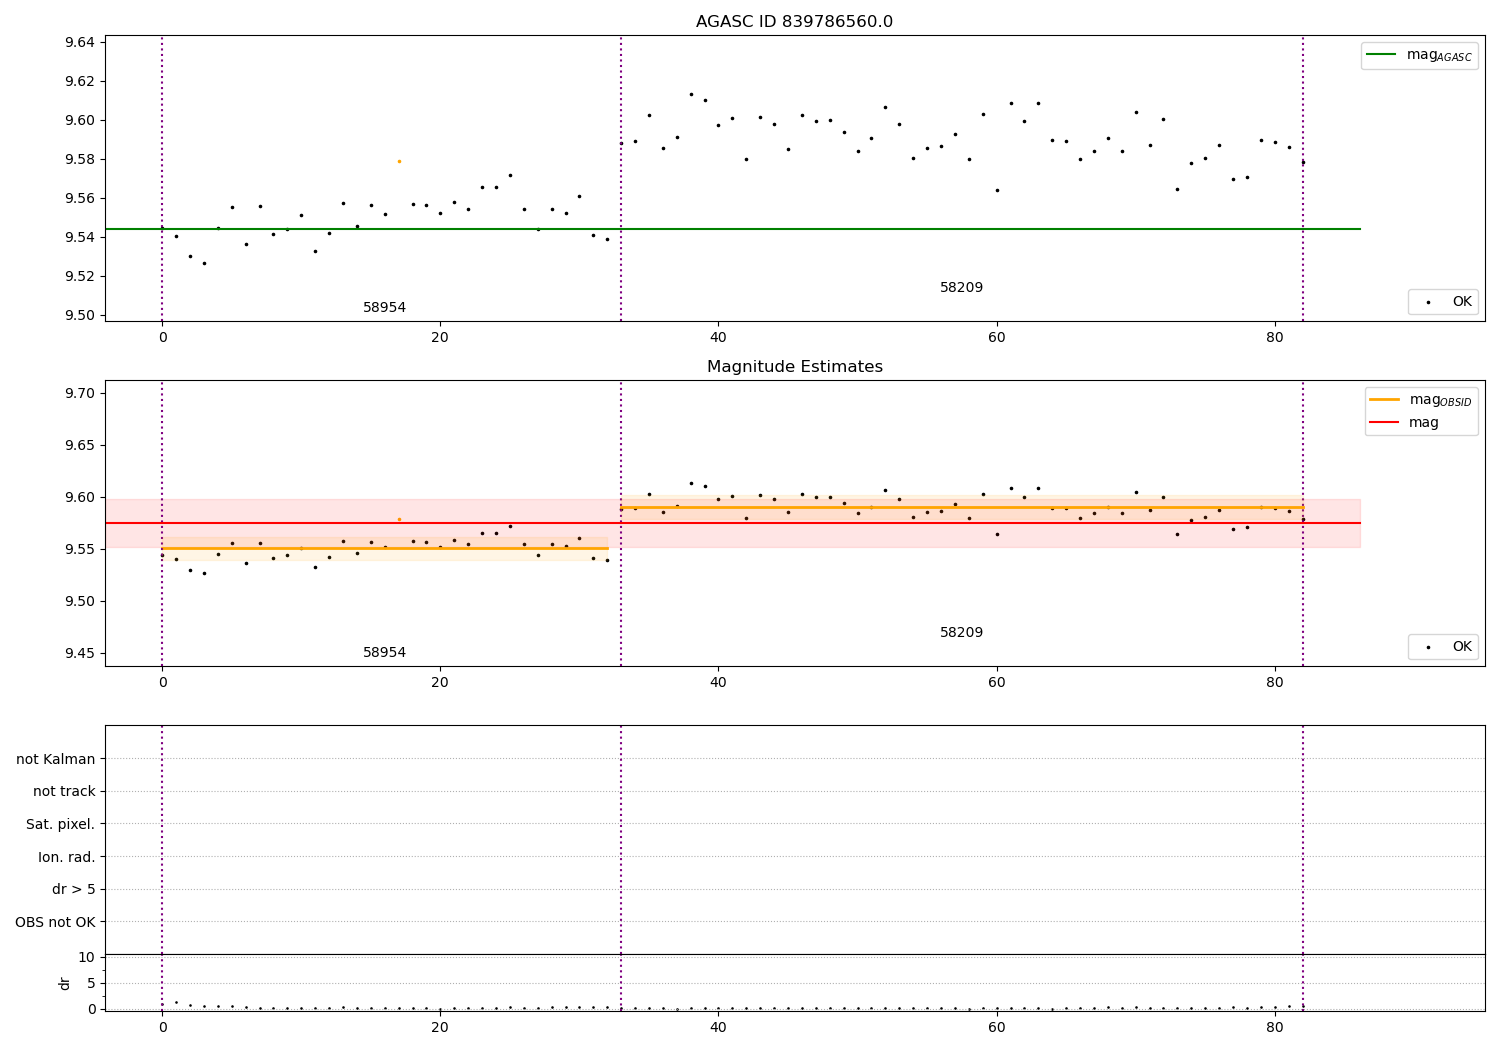Click the dr > 5 axis label

[x=74, y=890]
